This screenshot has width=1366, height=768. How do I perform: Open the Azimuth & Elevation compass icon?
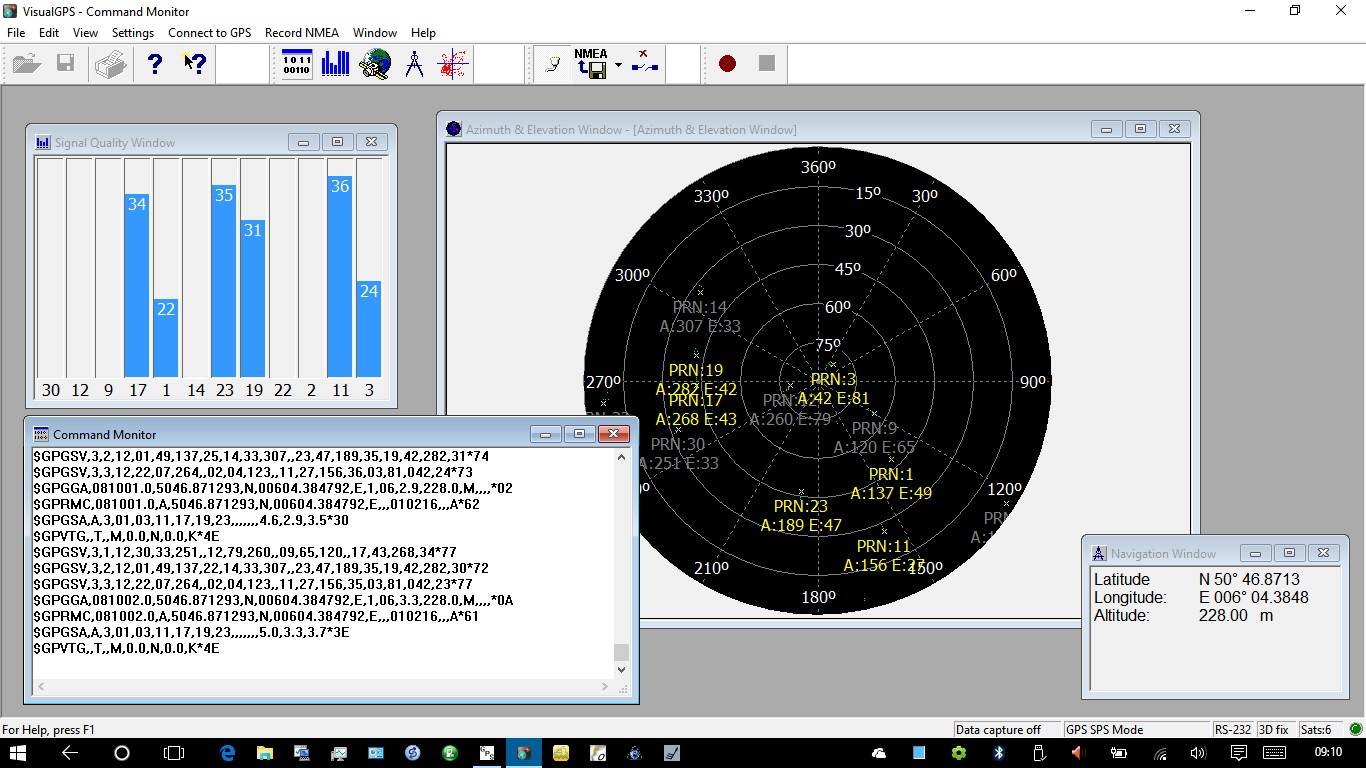[414, 64]
